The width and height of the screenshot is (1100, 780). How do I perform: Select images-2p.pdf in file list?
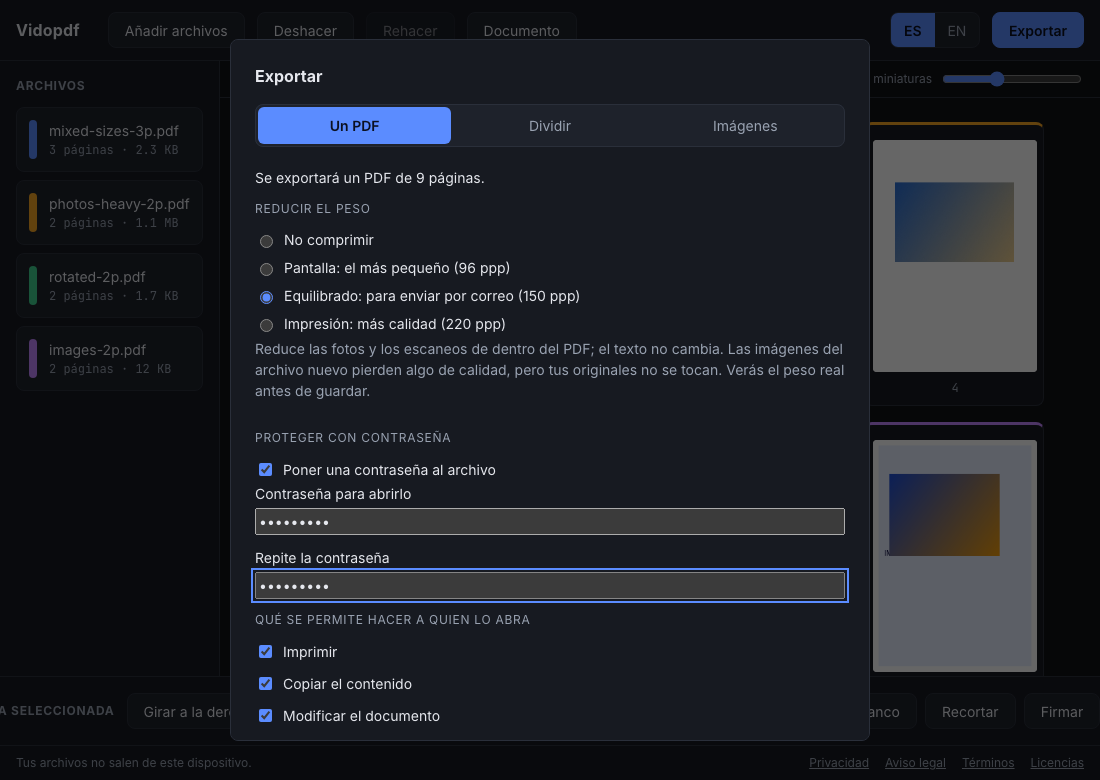coord(109,358)
